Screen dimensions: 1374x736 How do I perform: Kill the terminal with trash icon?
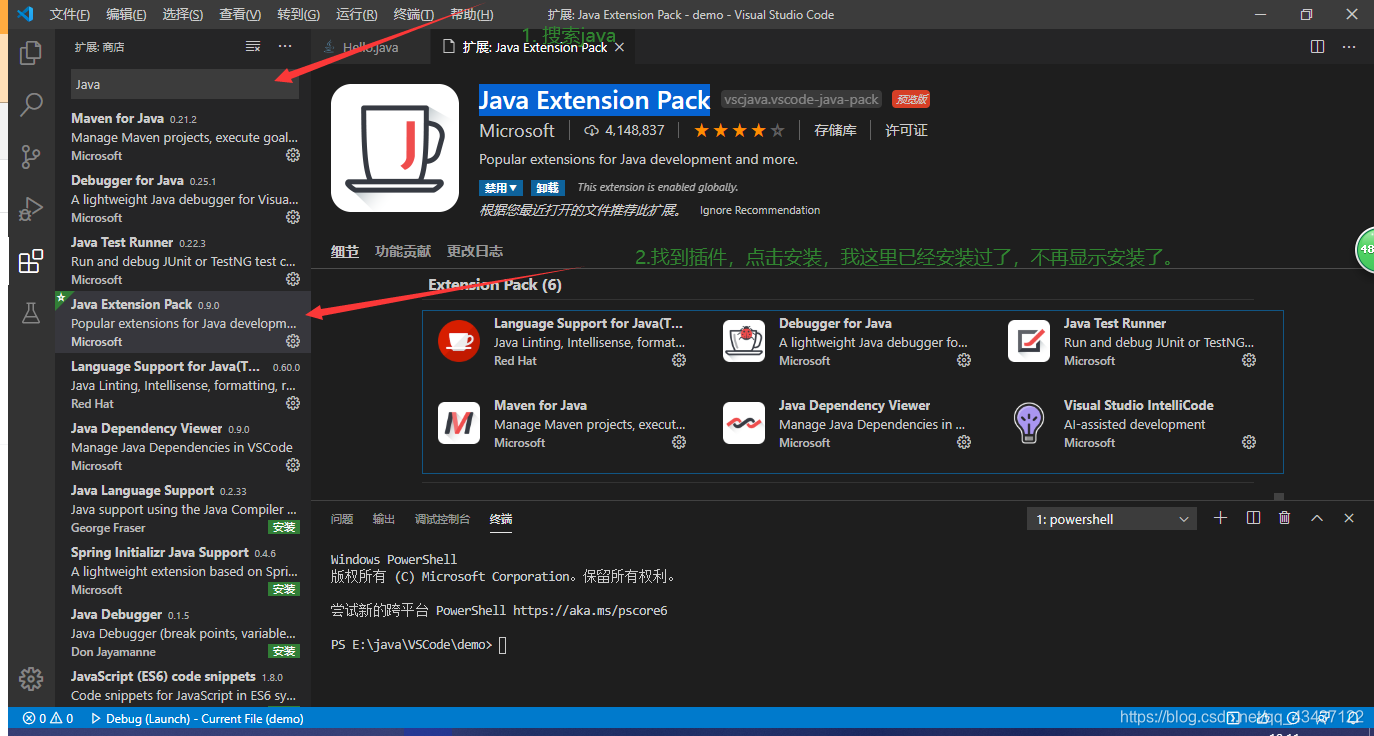pyautogui.click(x=1285, y=518)
